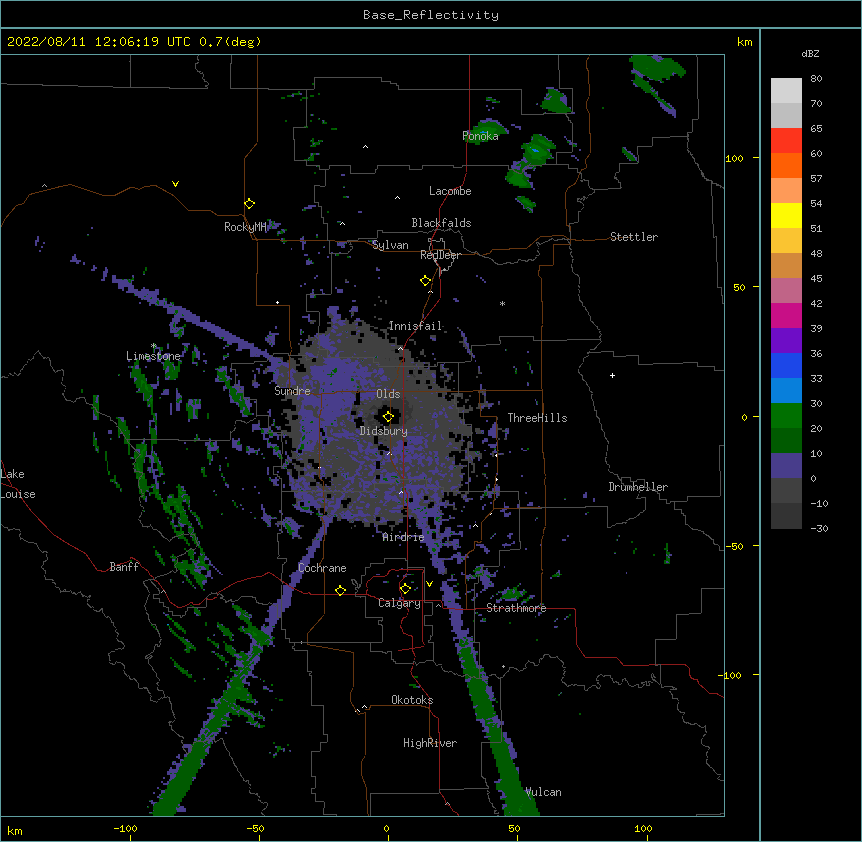Image resolution: width=862 pixels, height=842 pixels.
Task: Click the yellow radar site marker near Olds
Action: click(x=388, y=417)
